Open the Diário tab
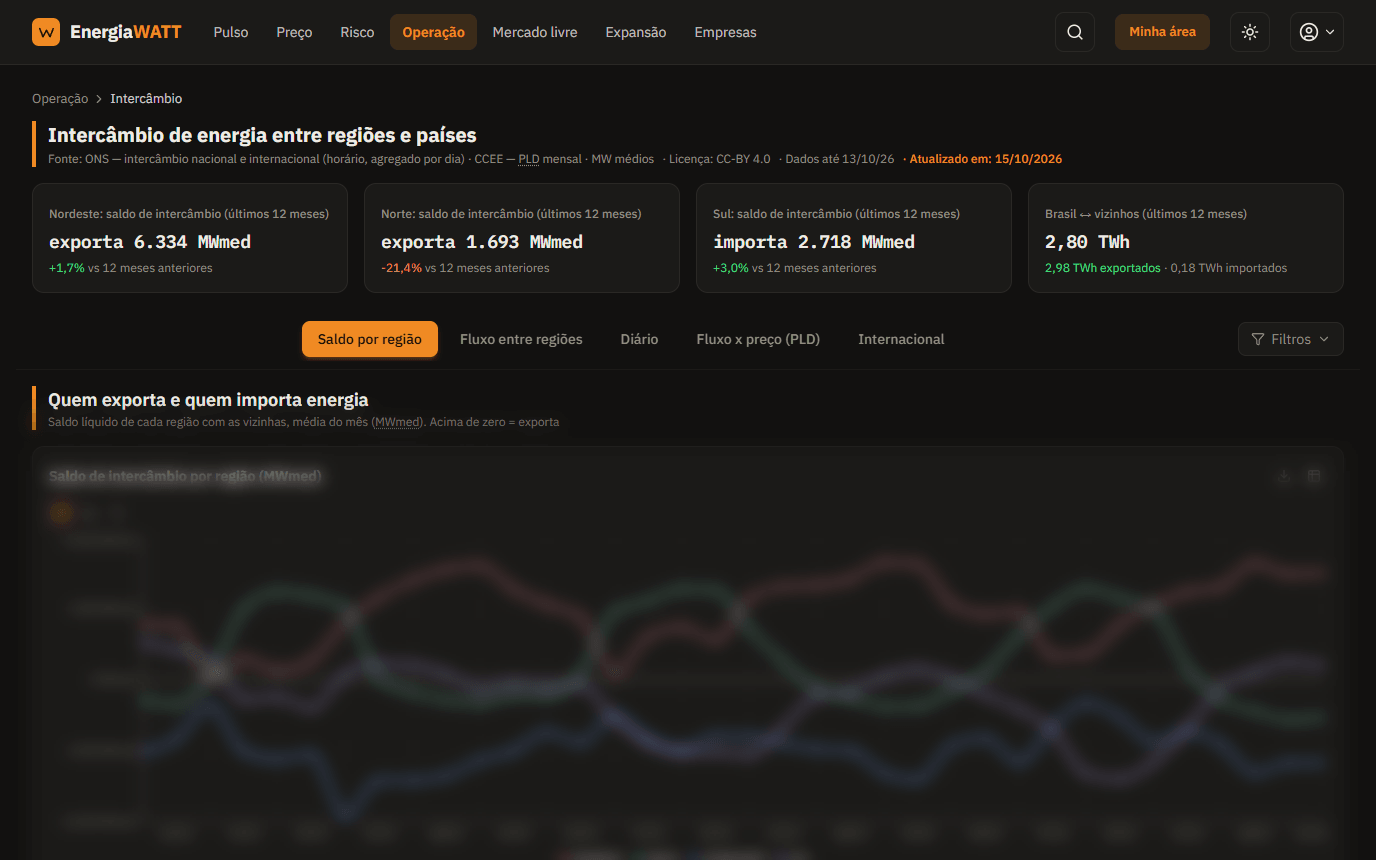 tap(639, 339)
